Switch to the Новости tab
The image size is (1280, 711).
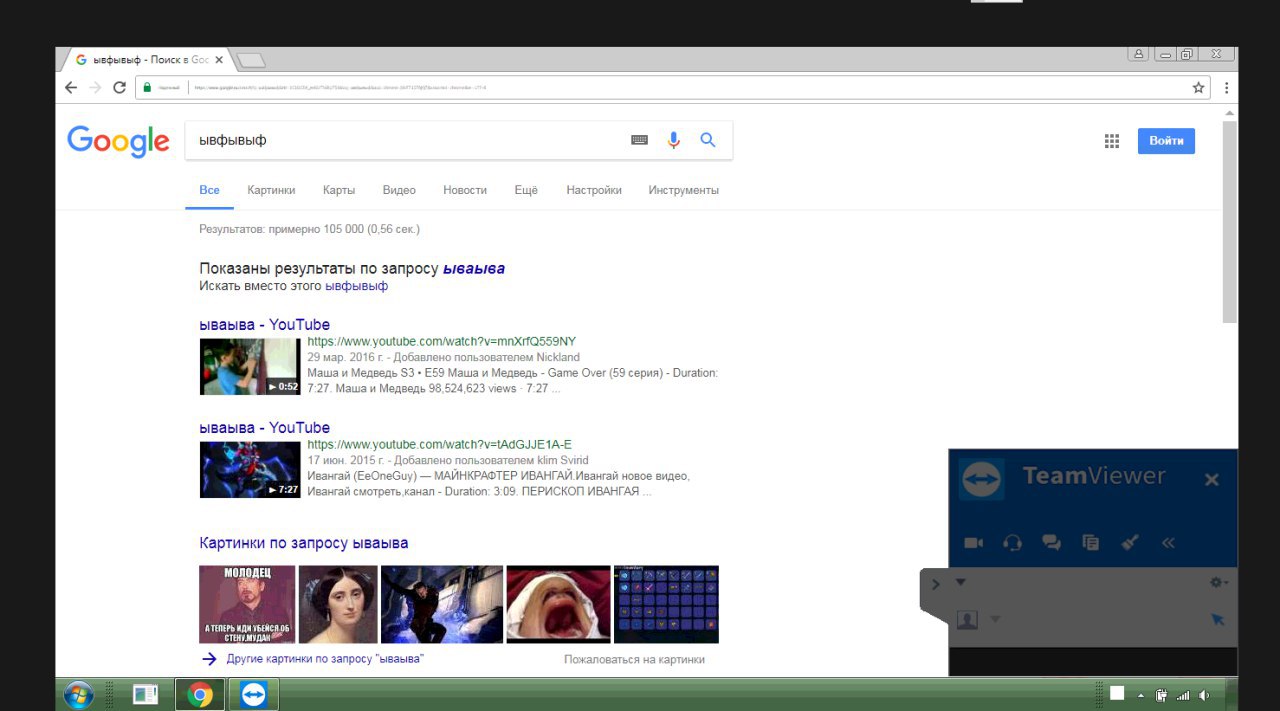(465, 190)
